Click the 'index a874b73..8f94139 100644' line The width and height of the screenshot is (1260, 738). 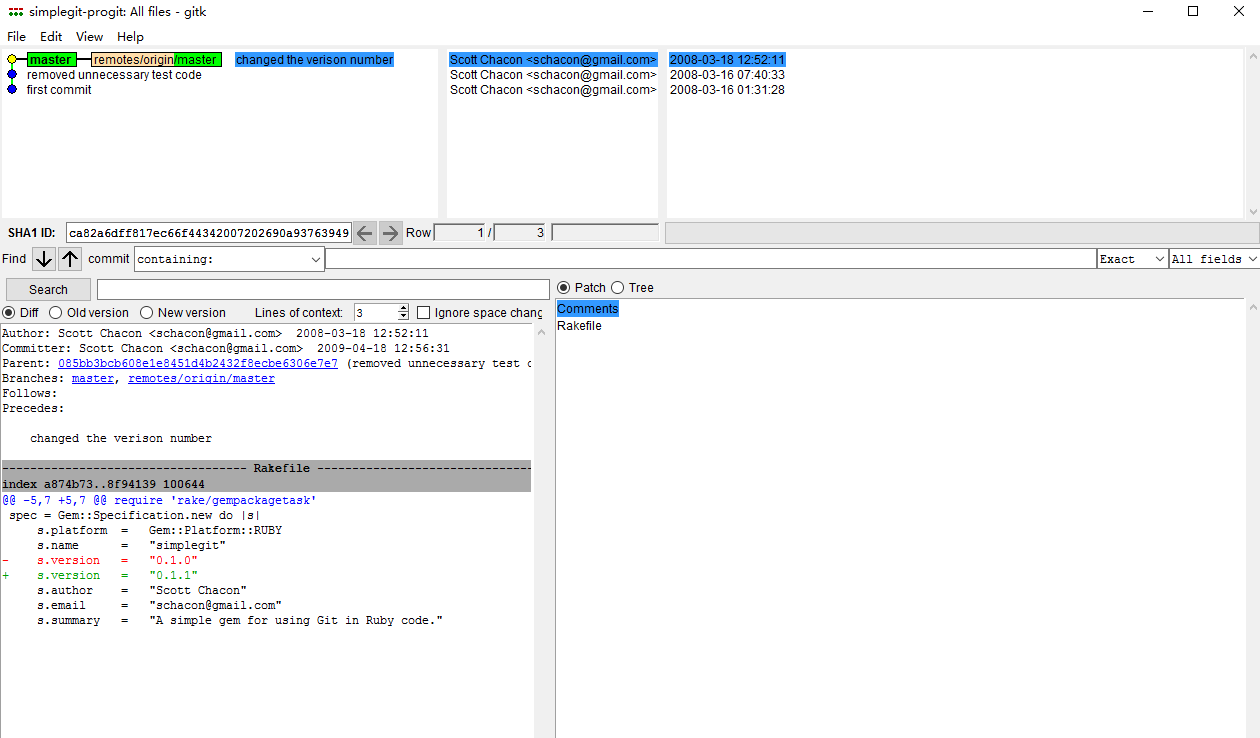click(103, 484)
